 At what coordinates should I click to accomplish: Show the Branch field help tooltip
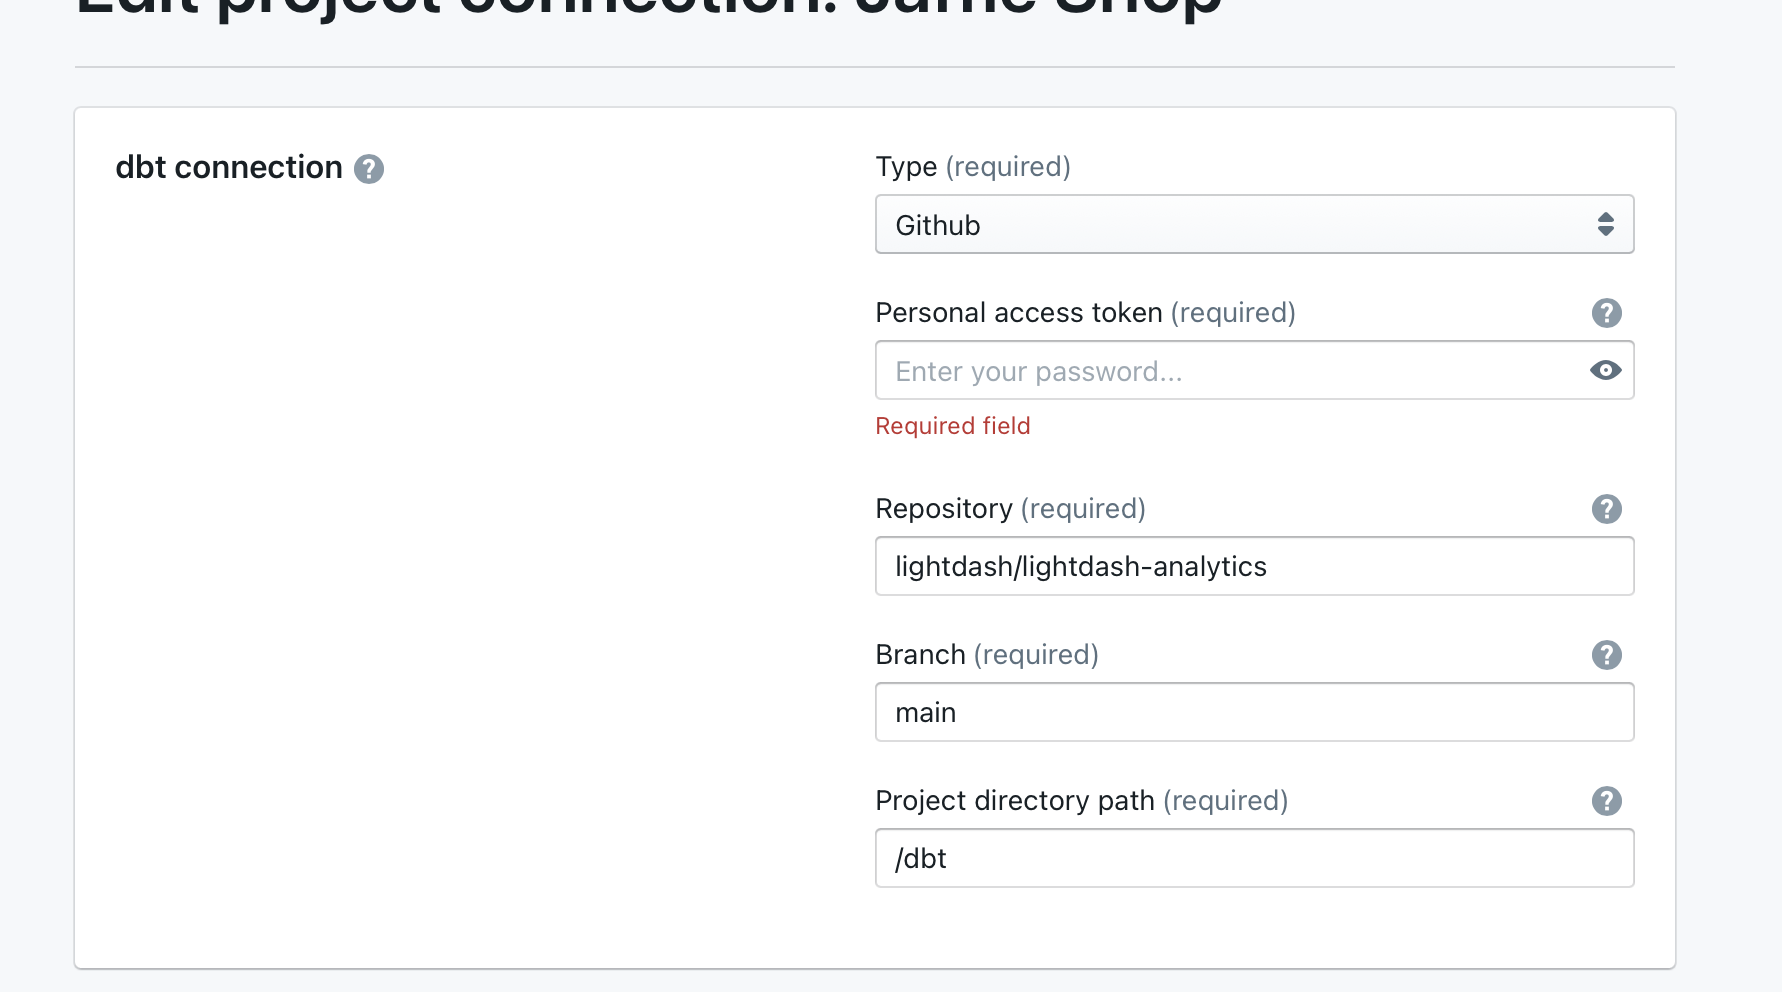pyautogui.click(x=1606, y=655)
